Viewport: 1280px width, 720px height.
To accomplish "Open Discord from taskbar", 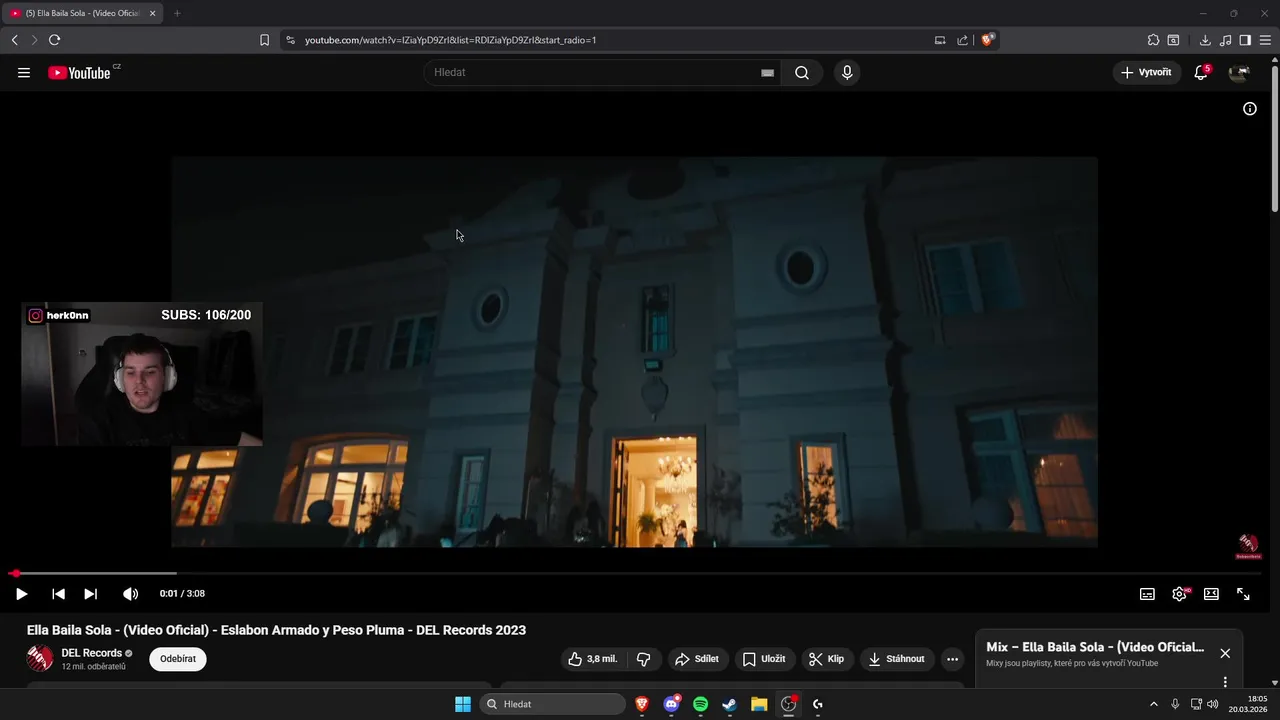I will [x=671, y=704].
